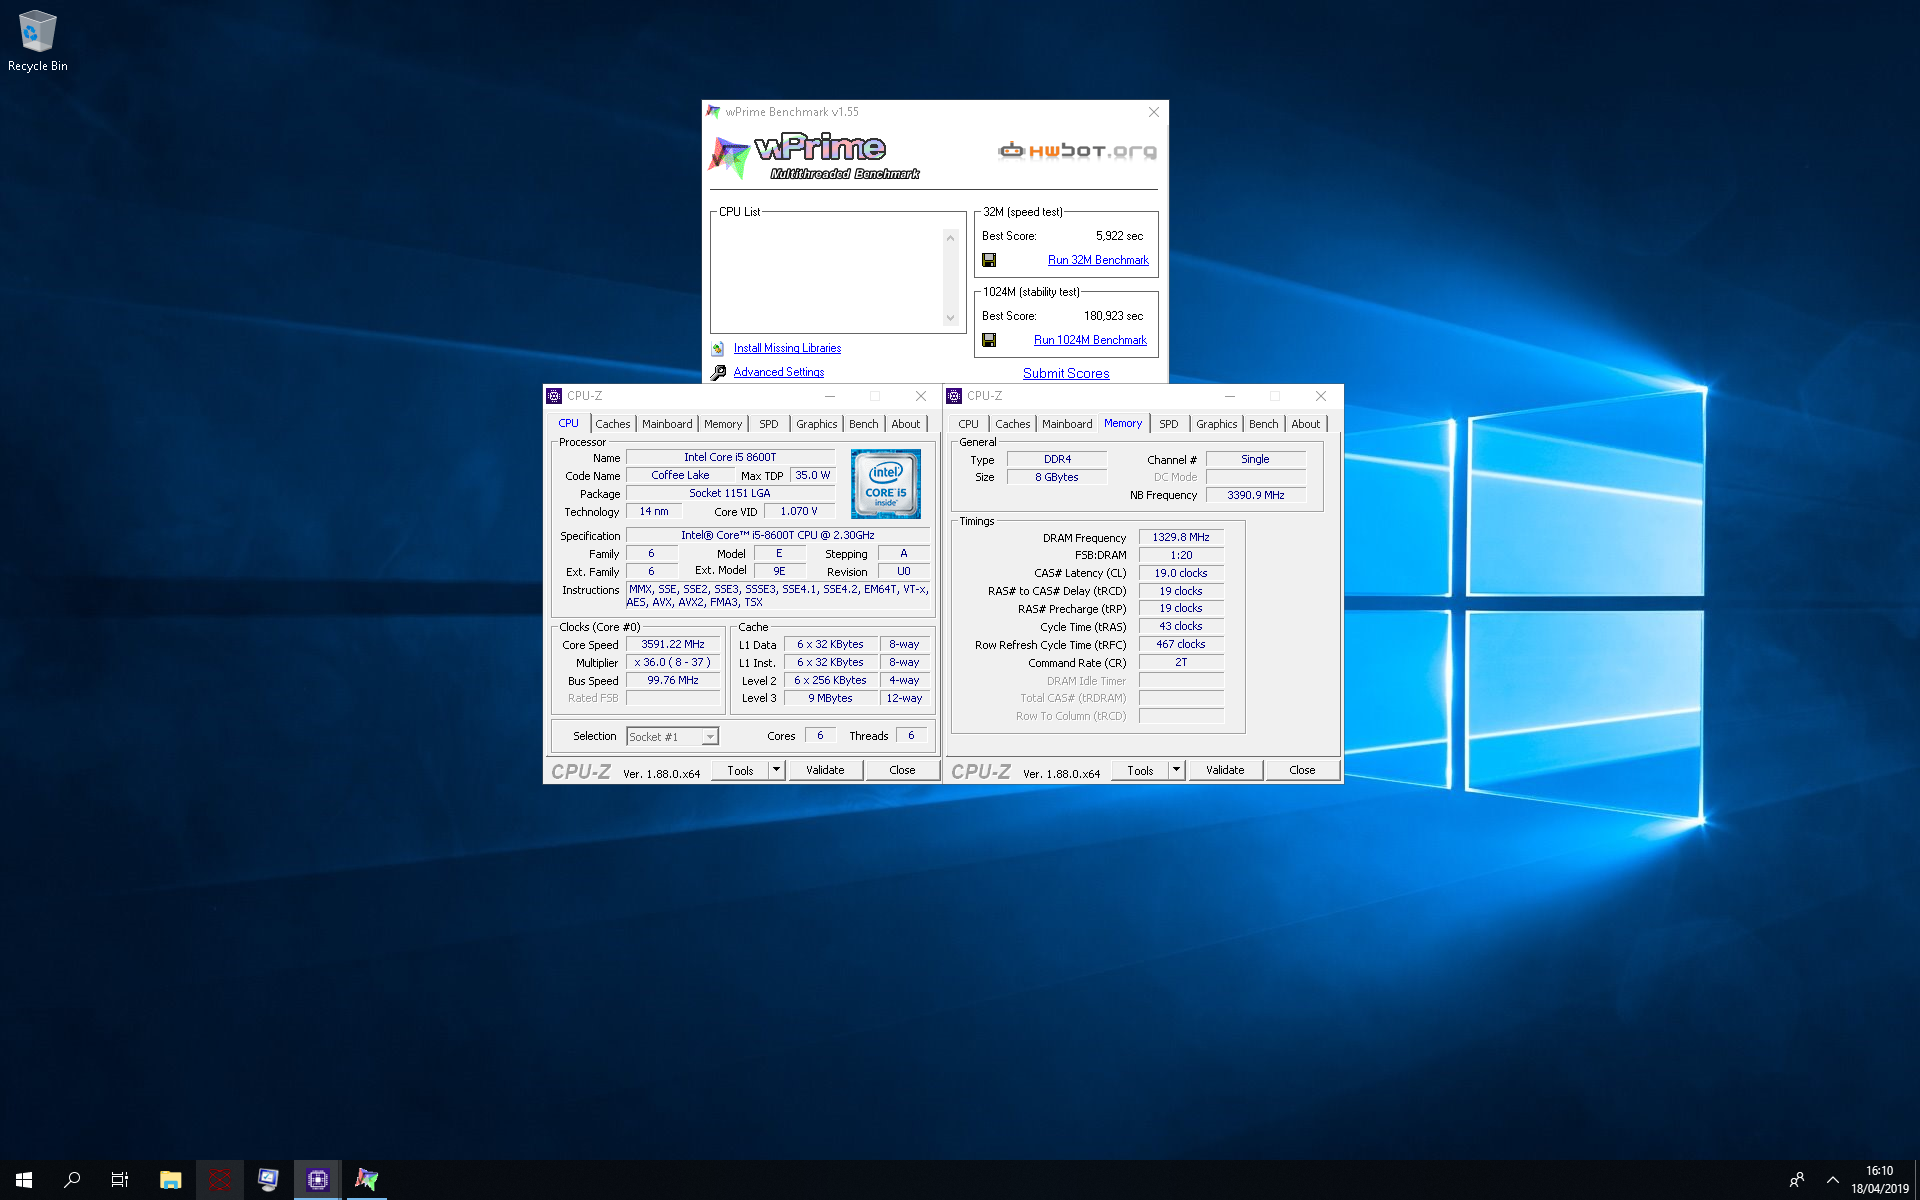Switch to CPU-Z via its taskbar icon
The width and height of the screenshot is (1920, 1200).
click(x=317, y=1180)
